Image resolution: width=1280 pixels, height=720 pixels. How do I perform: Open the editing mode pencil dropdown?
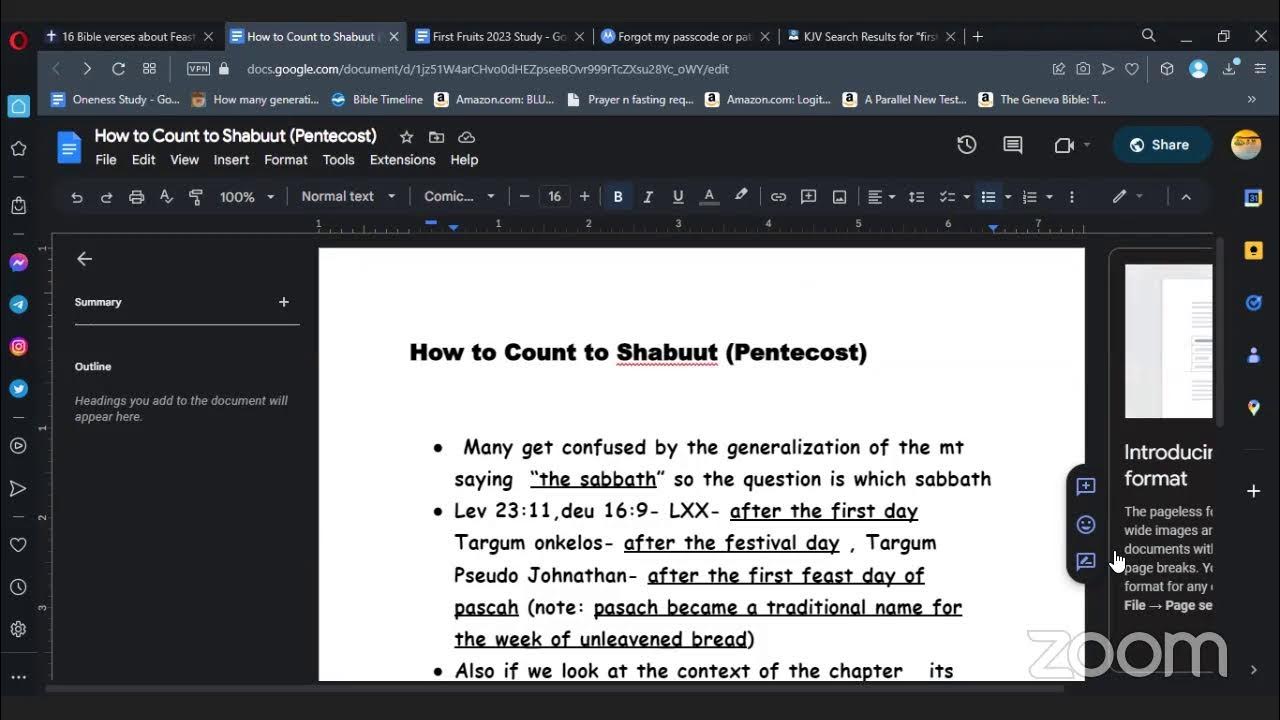click(x=1127, y=197)
